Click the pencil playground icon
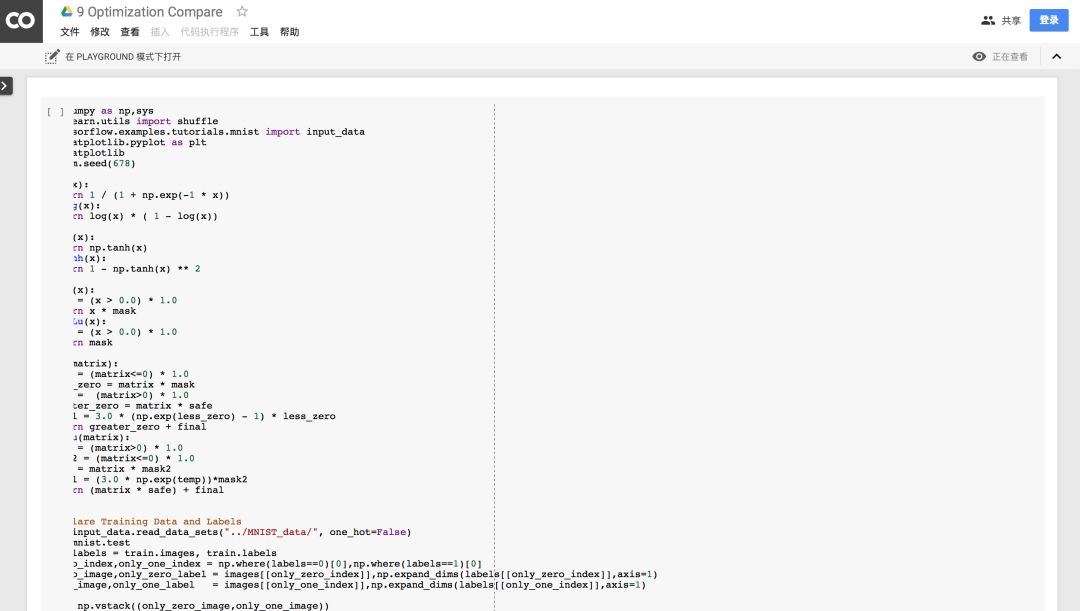The height and width of the screenshot is (611, 1080). click(52, 56)
